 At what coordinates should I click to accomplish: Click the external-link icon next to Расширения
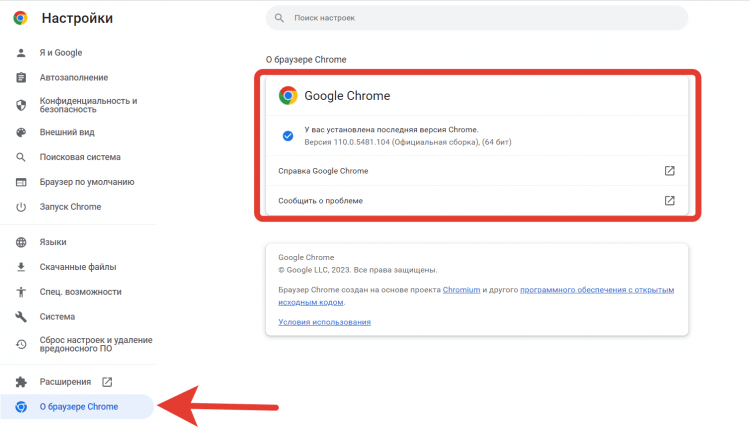point(107,382)
